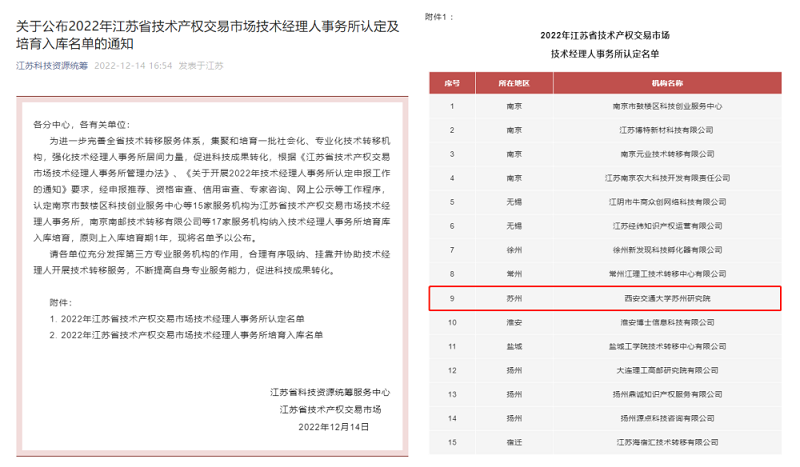Select 南京市鼓楼区科技创业服务中心 in row 1
800x467 pixels.
coord(667,106)
